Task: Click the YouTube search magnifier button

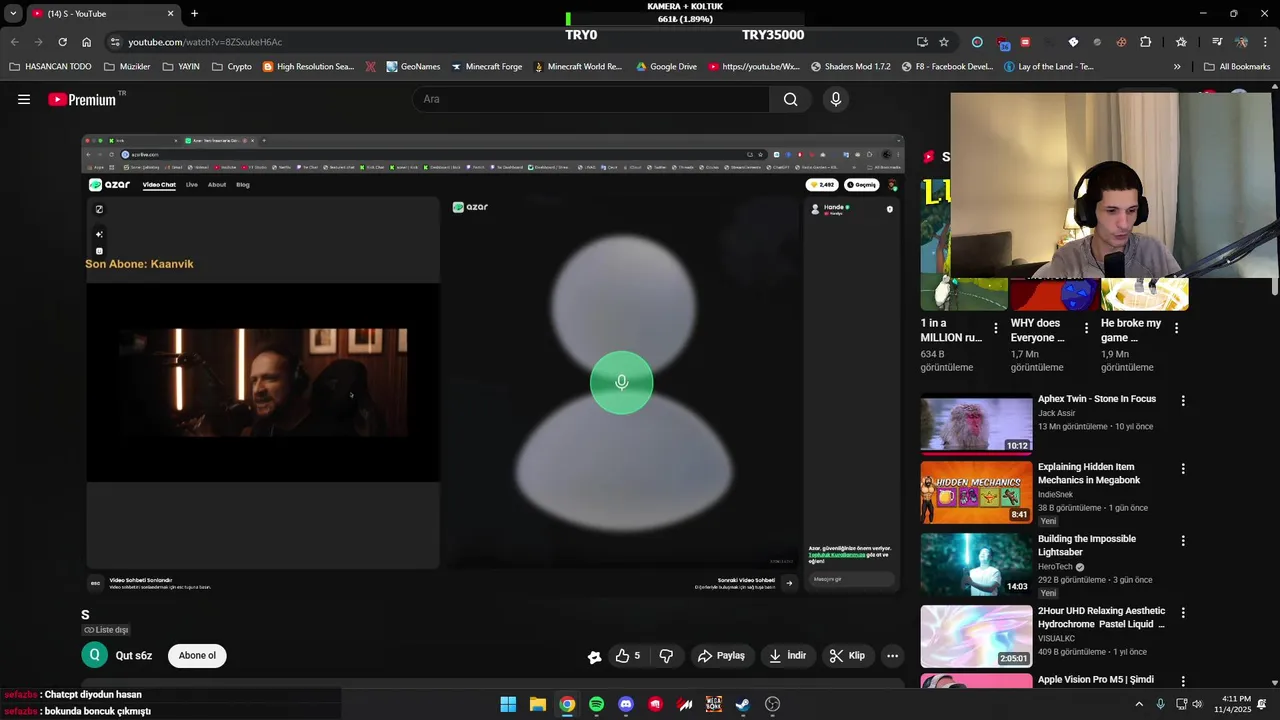Action: coord(790,99)
